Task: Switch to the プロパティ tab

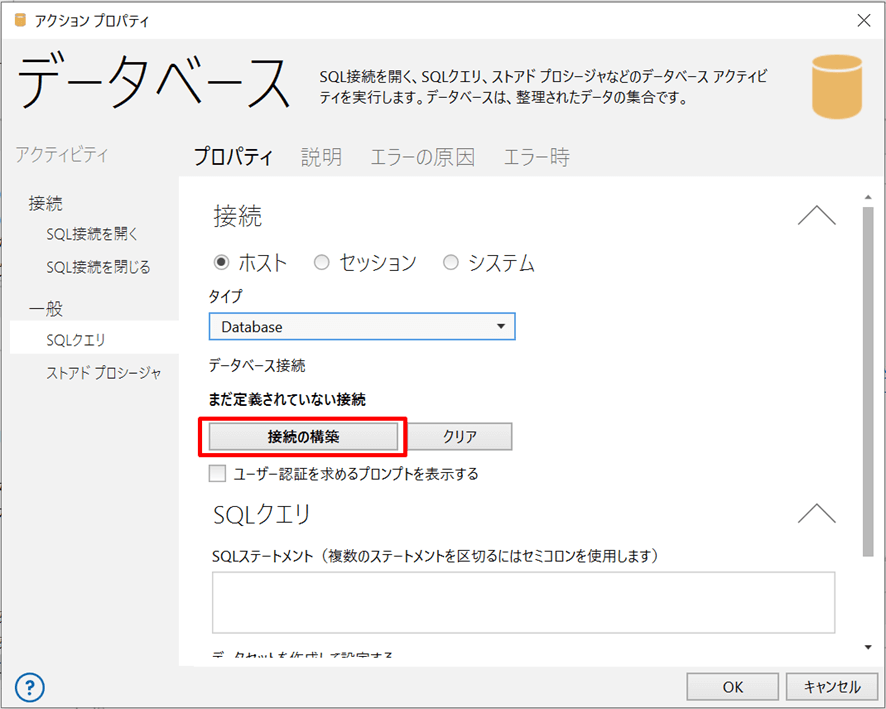Action: coord(233,156)
